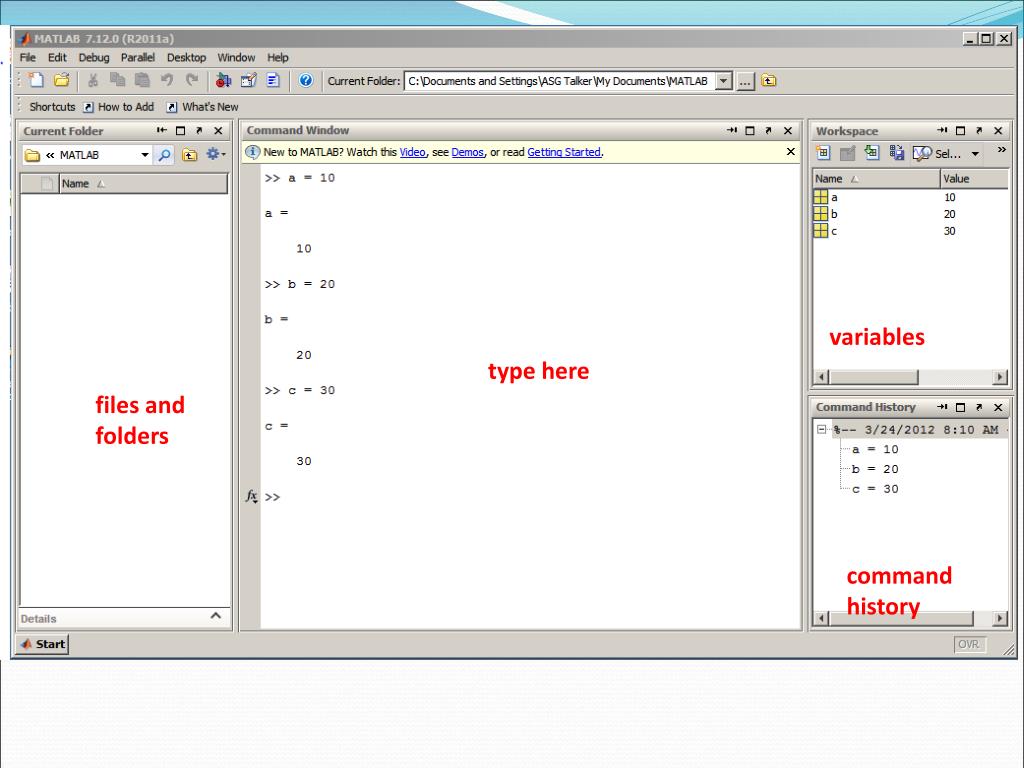Click the Undo toolbar icon
Viewport: 1024px width, 768px height.
coord(167,80)
